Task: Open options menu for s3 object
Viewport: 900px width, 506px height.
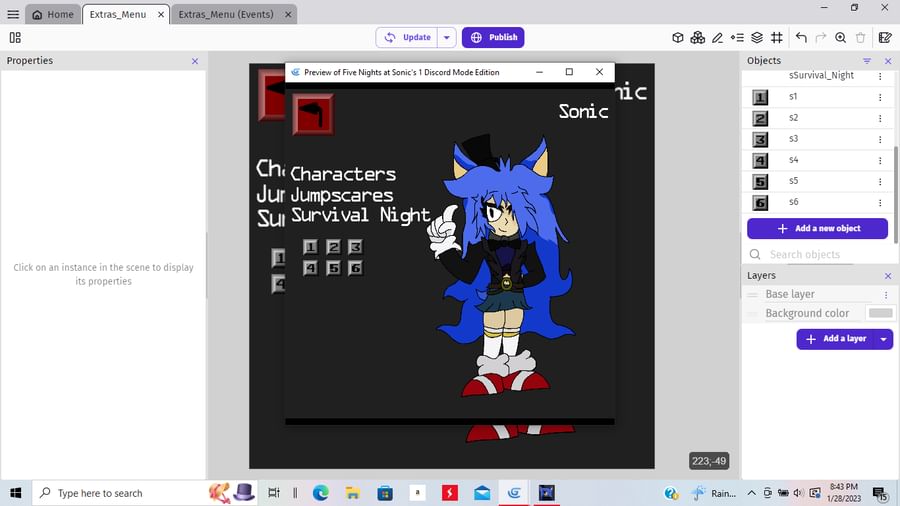Action: tap(880, 139)
